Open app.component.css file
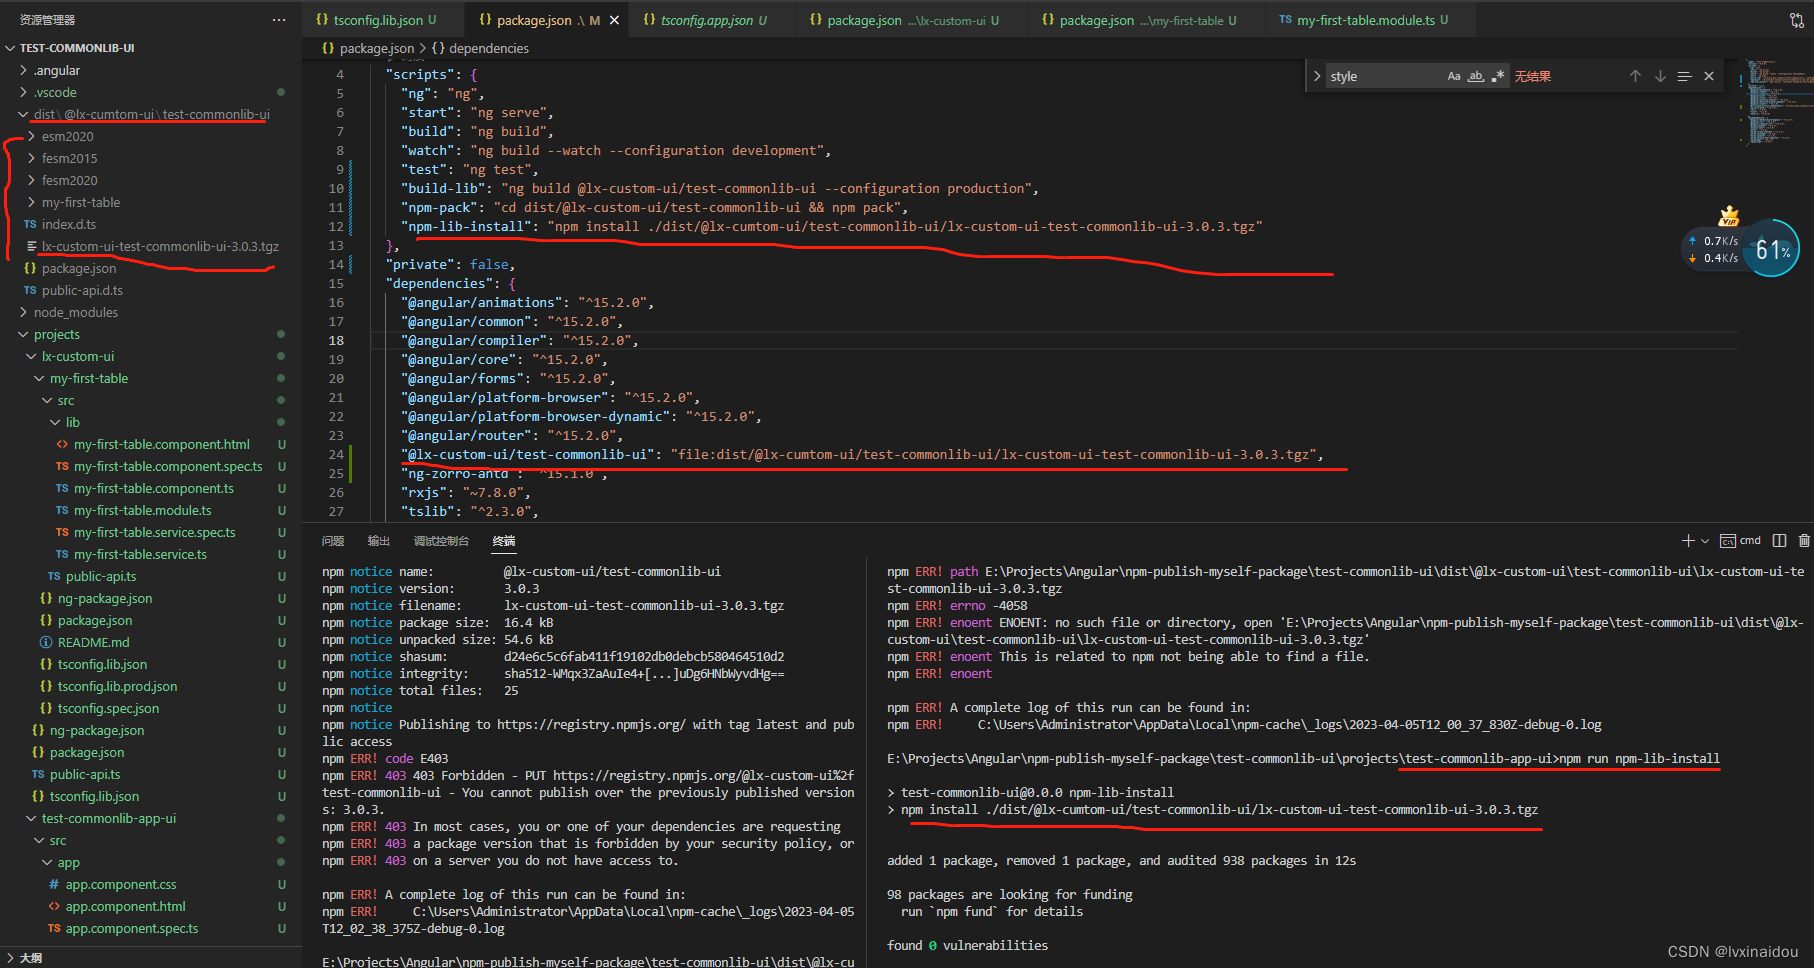The width and height of the screenshot is (1814, 968). 121,884
